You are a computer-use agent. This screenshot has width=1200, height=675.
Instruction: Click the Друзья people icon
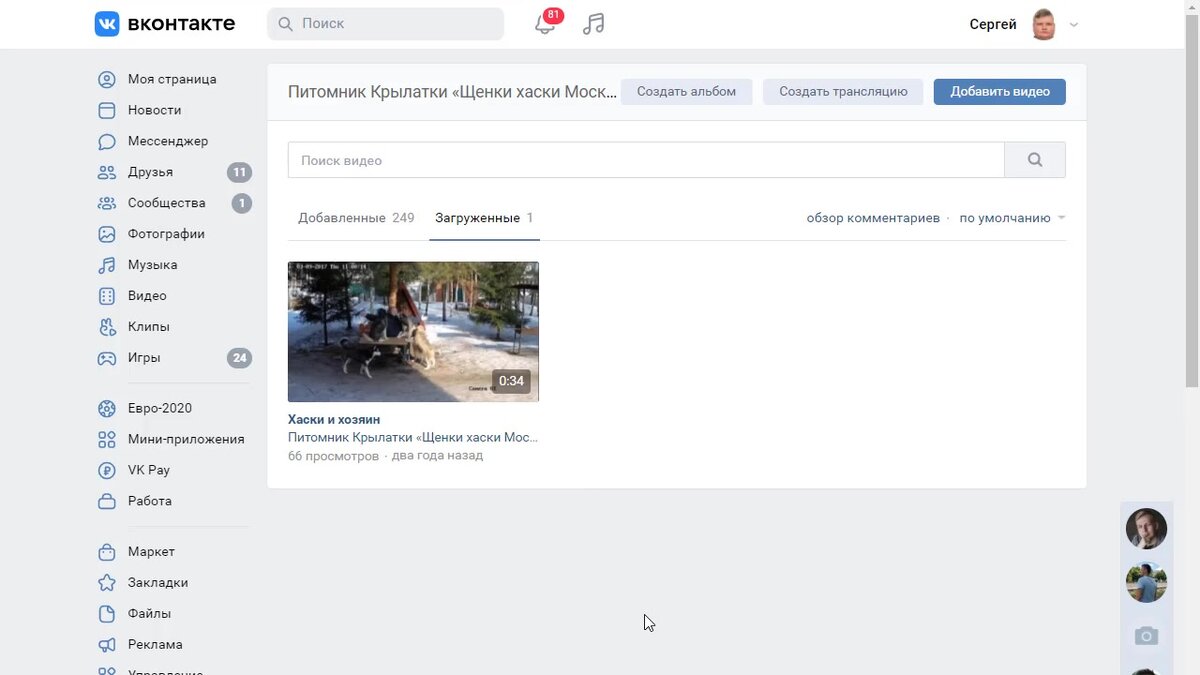point(107,172)
